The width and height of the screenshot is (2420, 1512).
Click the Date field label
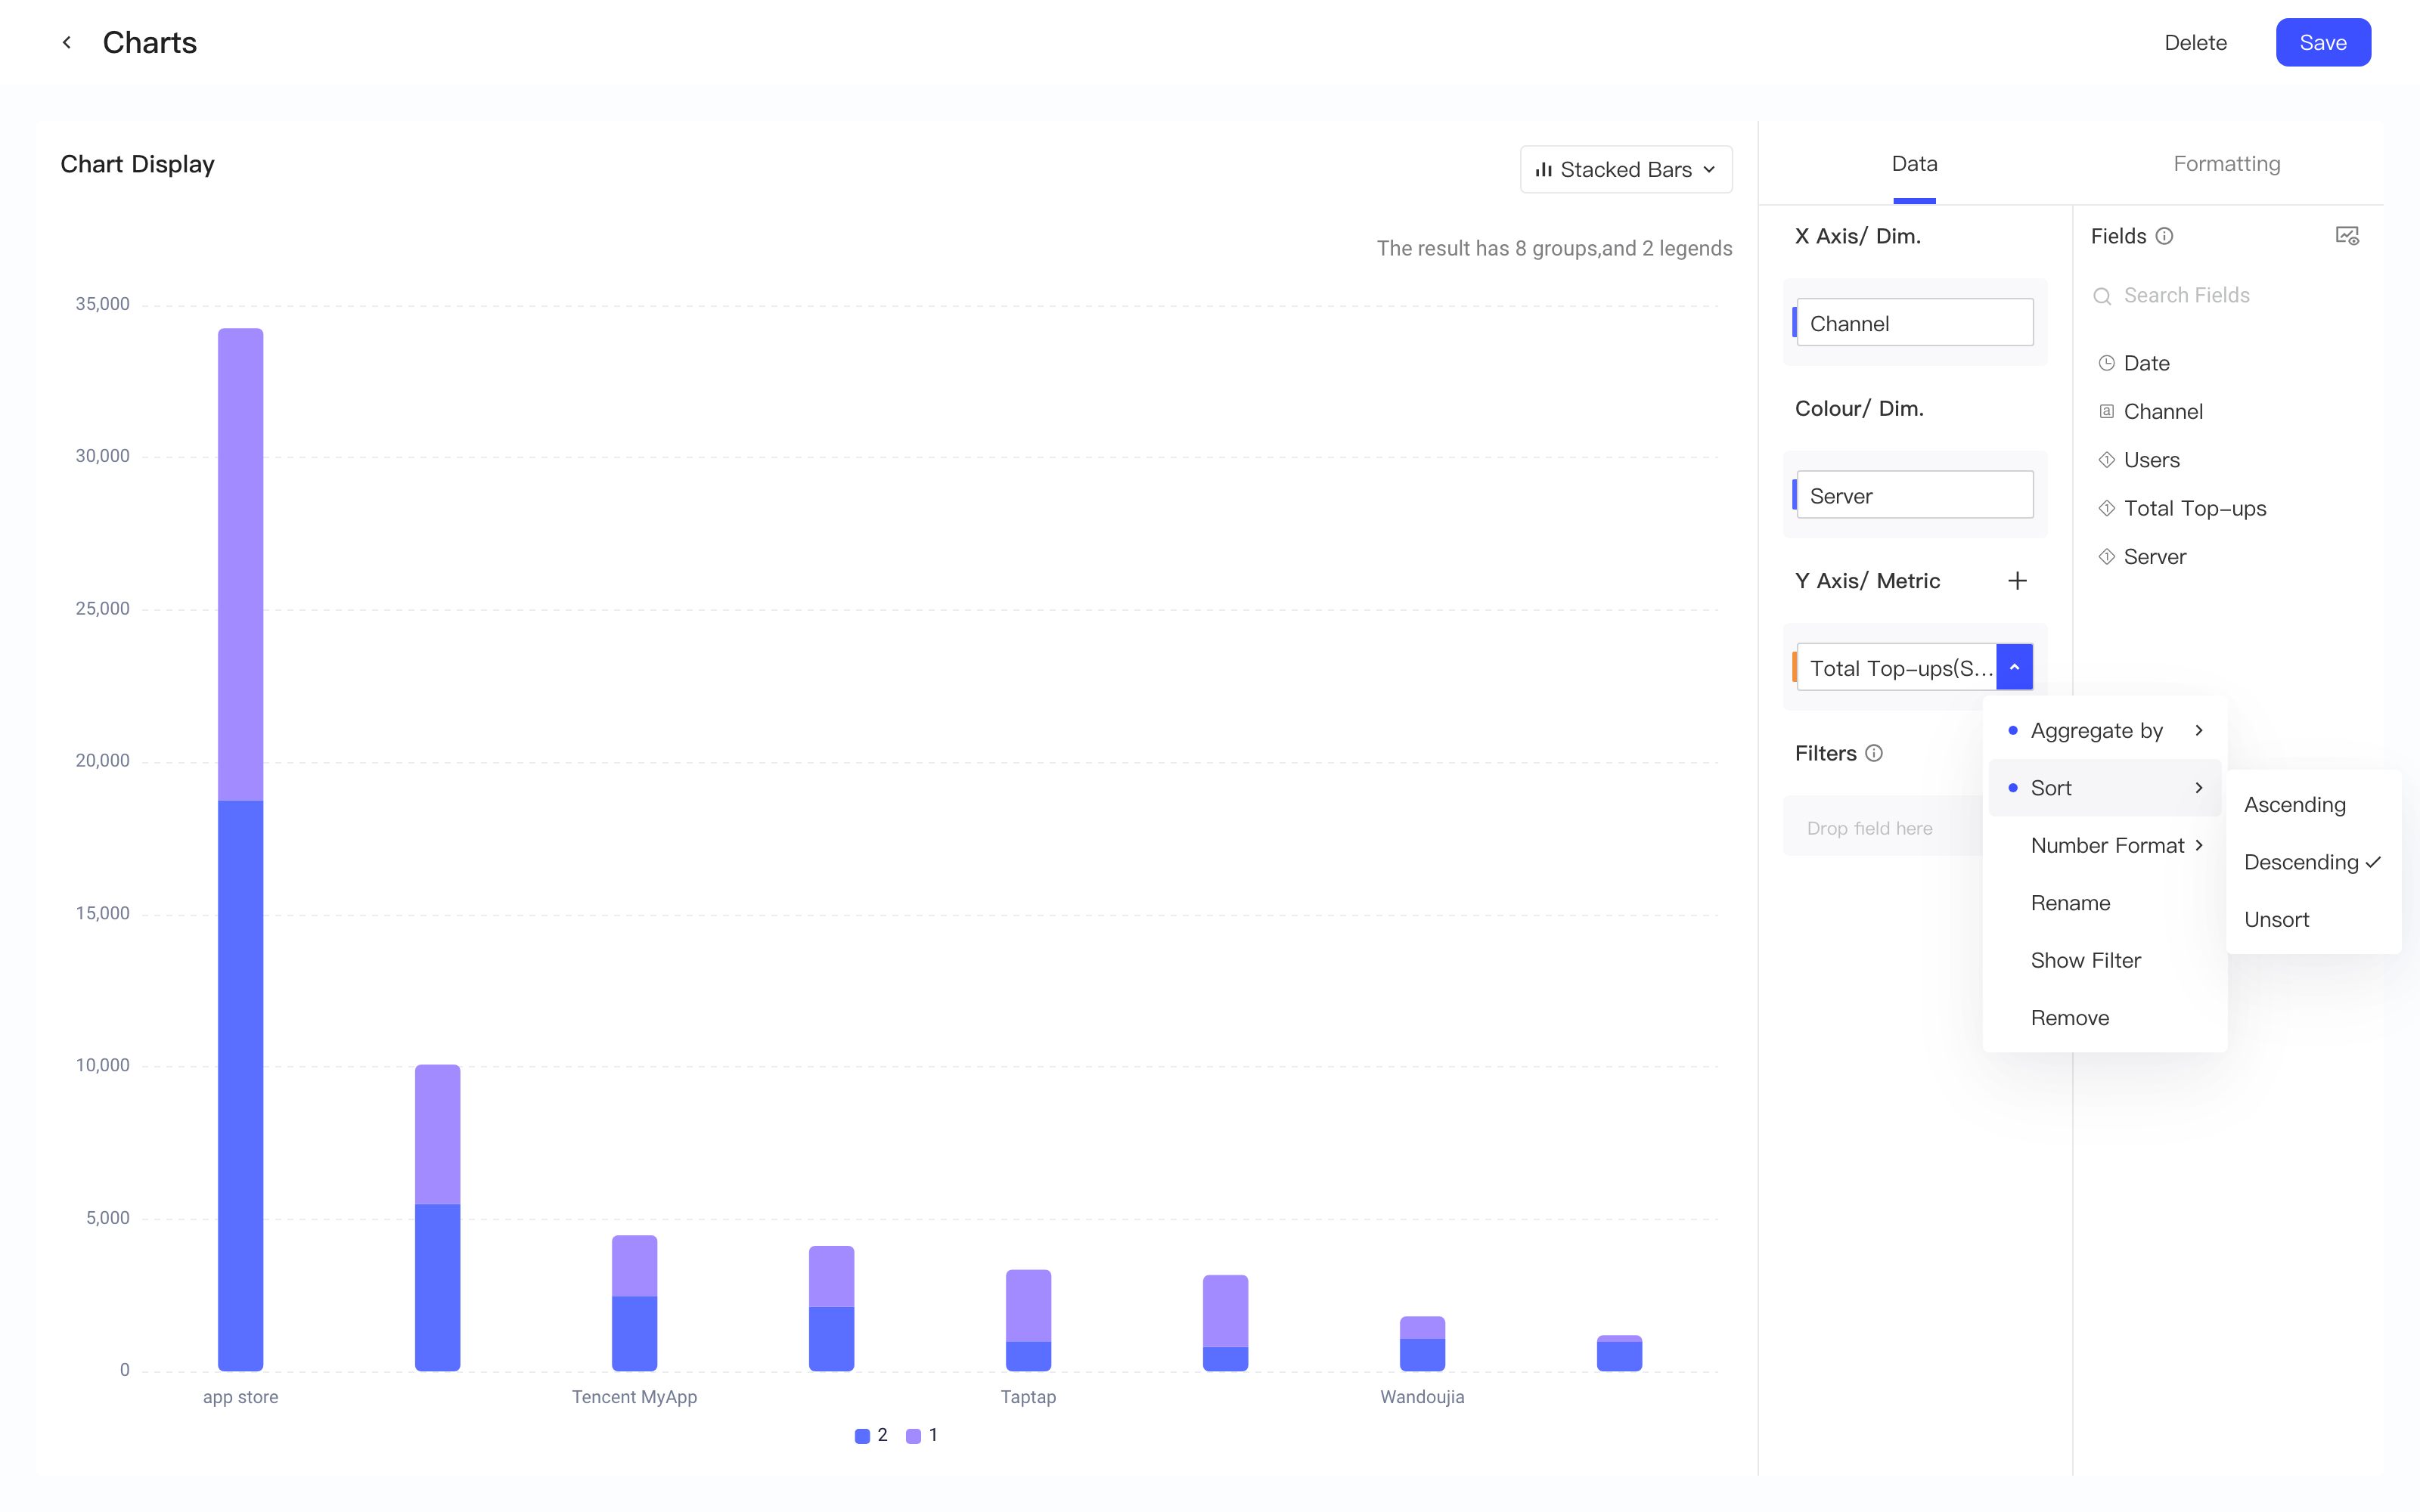tap(2146, 363)
